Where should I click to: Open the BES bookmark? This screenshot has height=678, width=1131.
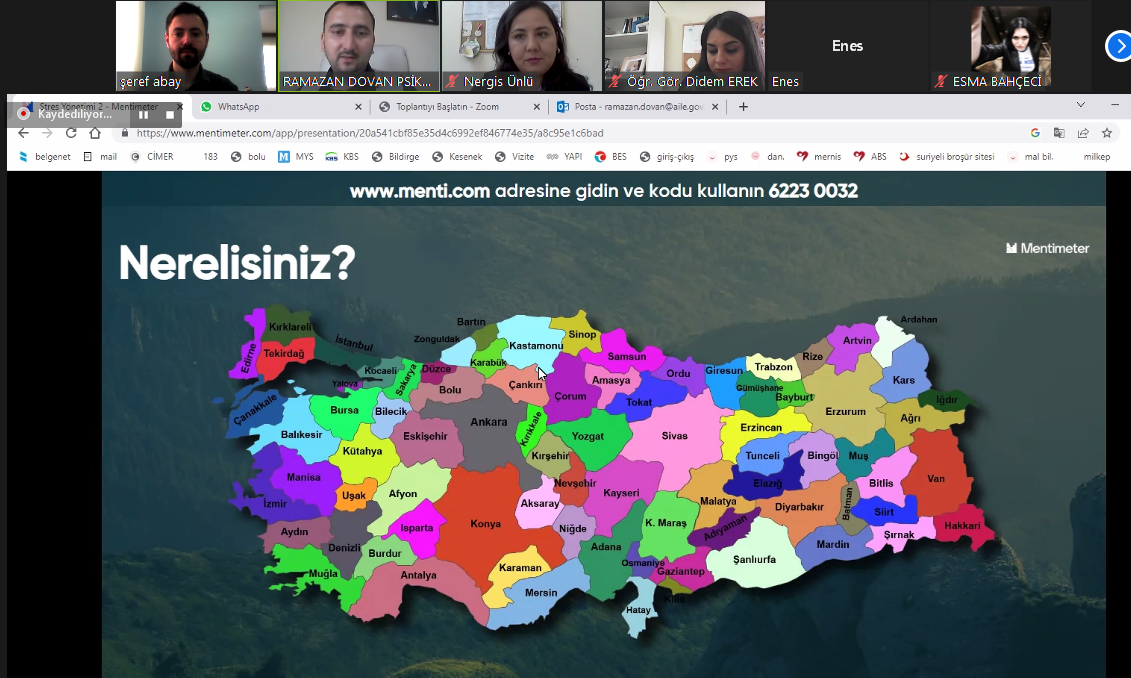tap(611, 157)
